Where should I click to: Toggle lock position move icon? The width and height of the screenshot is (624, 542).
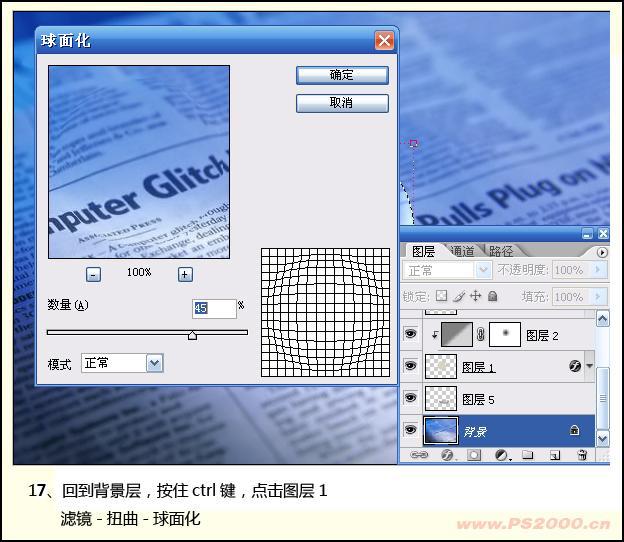tap(475, 296)
